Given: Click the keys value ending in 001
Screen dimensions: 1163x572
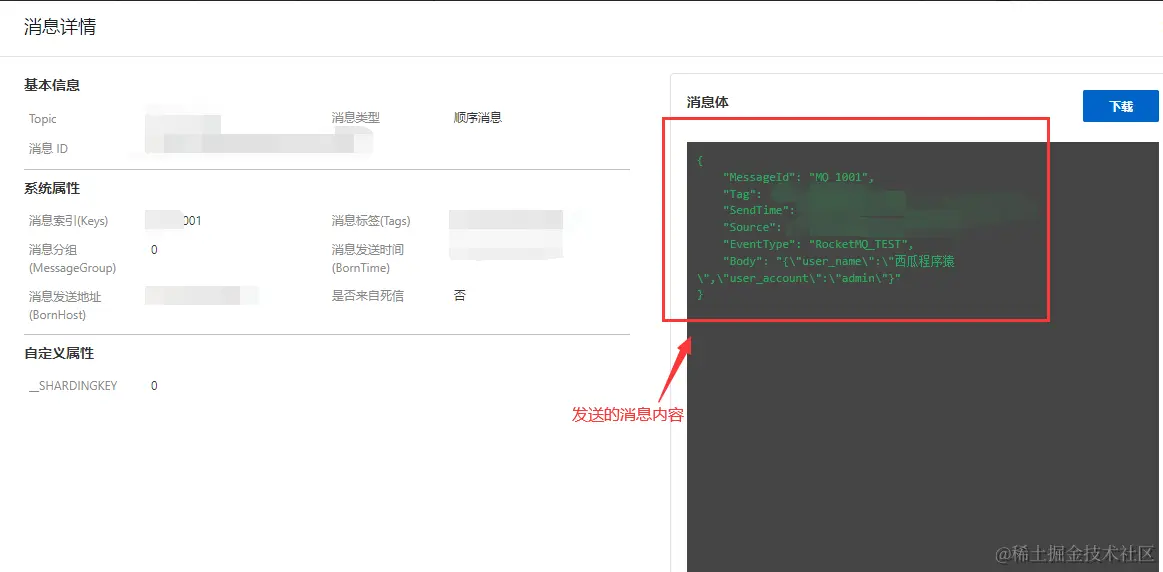Looking at the screenshot, I should pyautogui.click(x=191, y=220).
